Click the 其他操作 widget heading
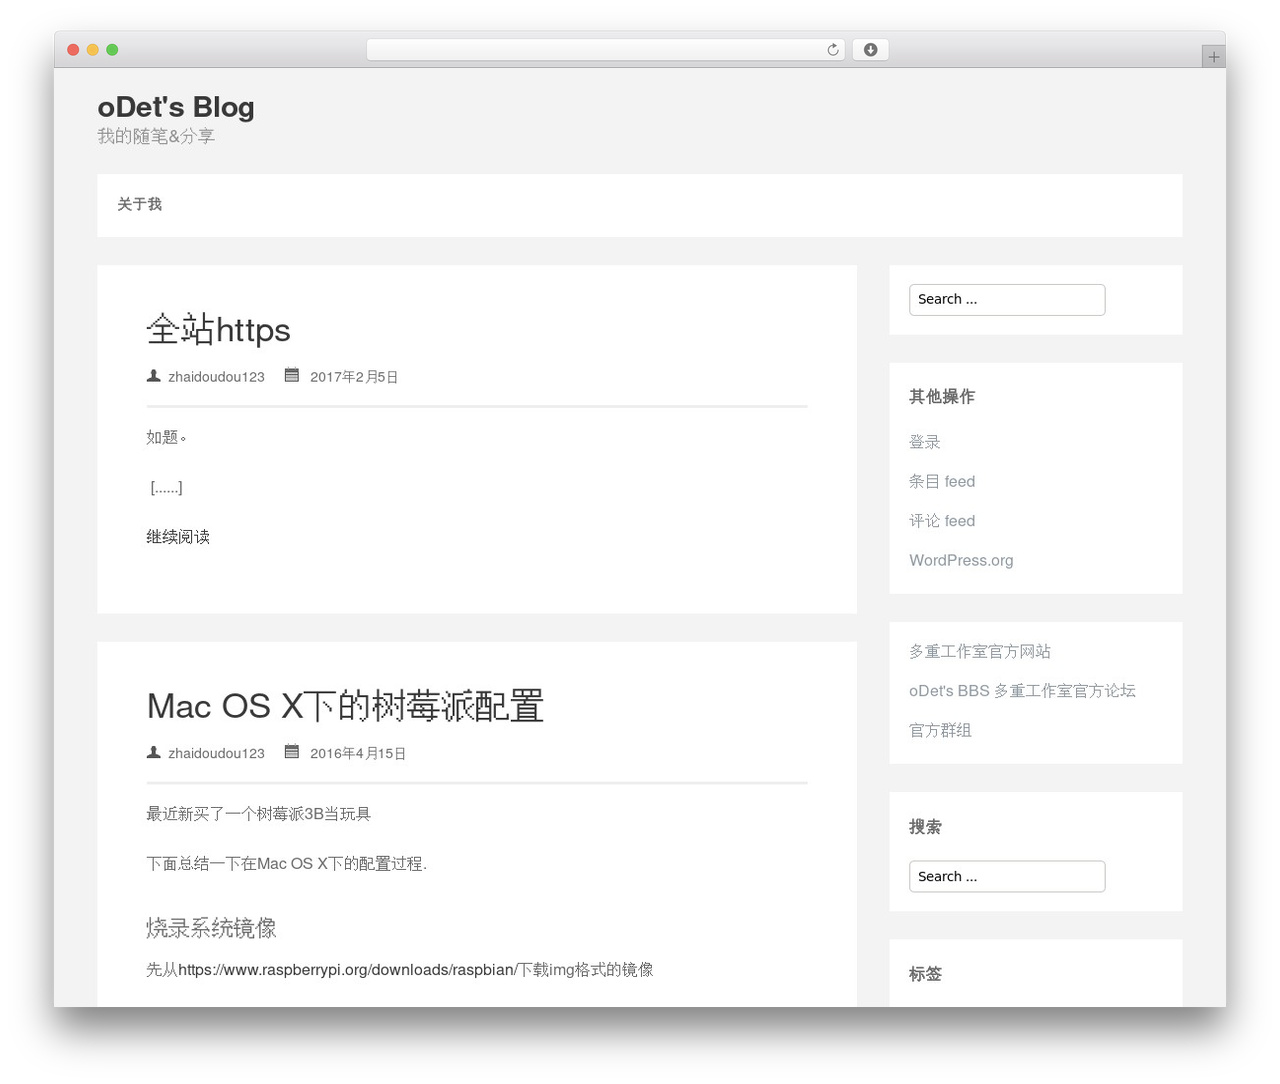The image size is (1280, 1084). pyautogui.click(x=942, y=397)
